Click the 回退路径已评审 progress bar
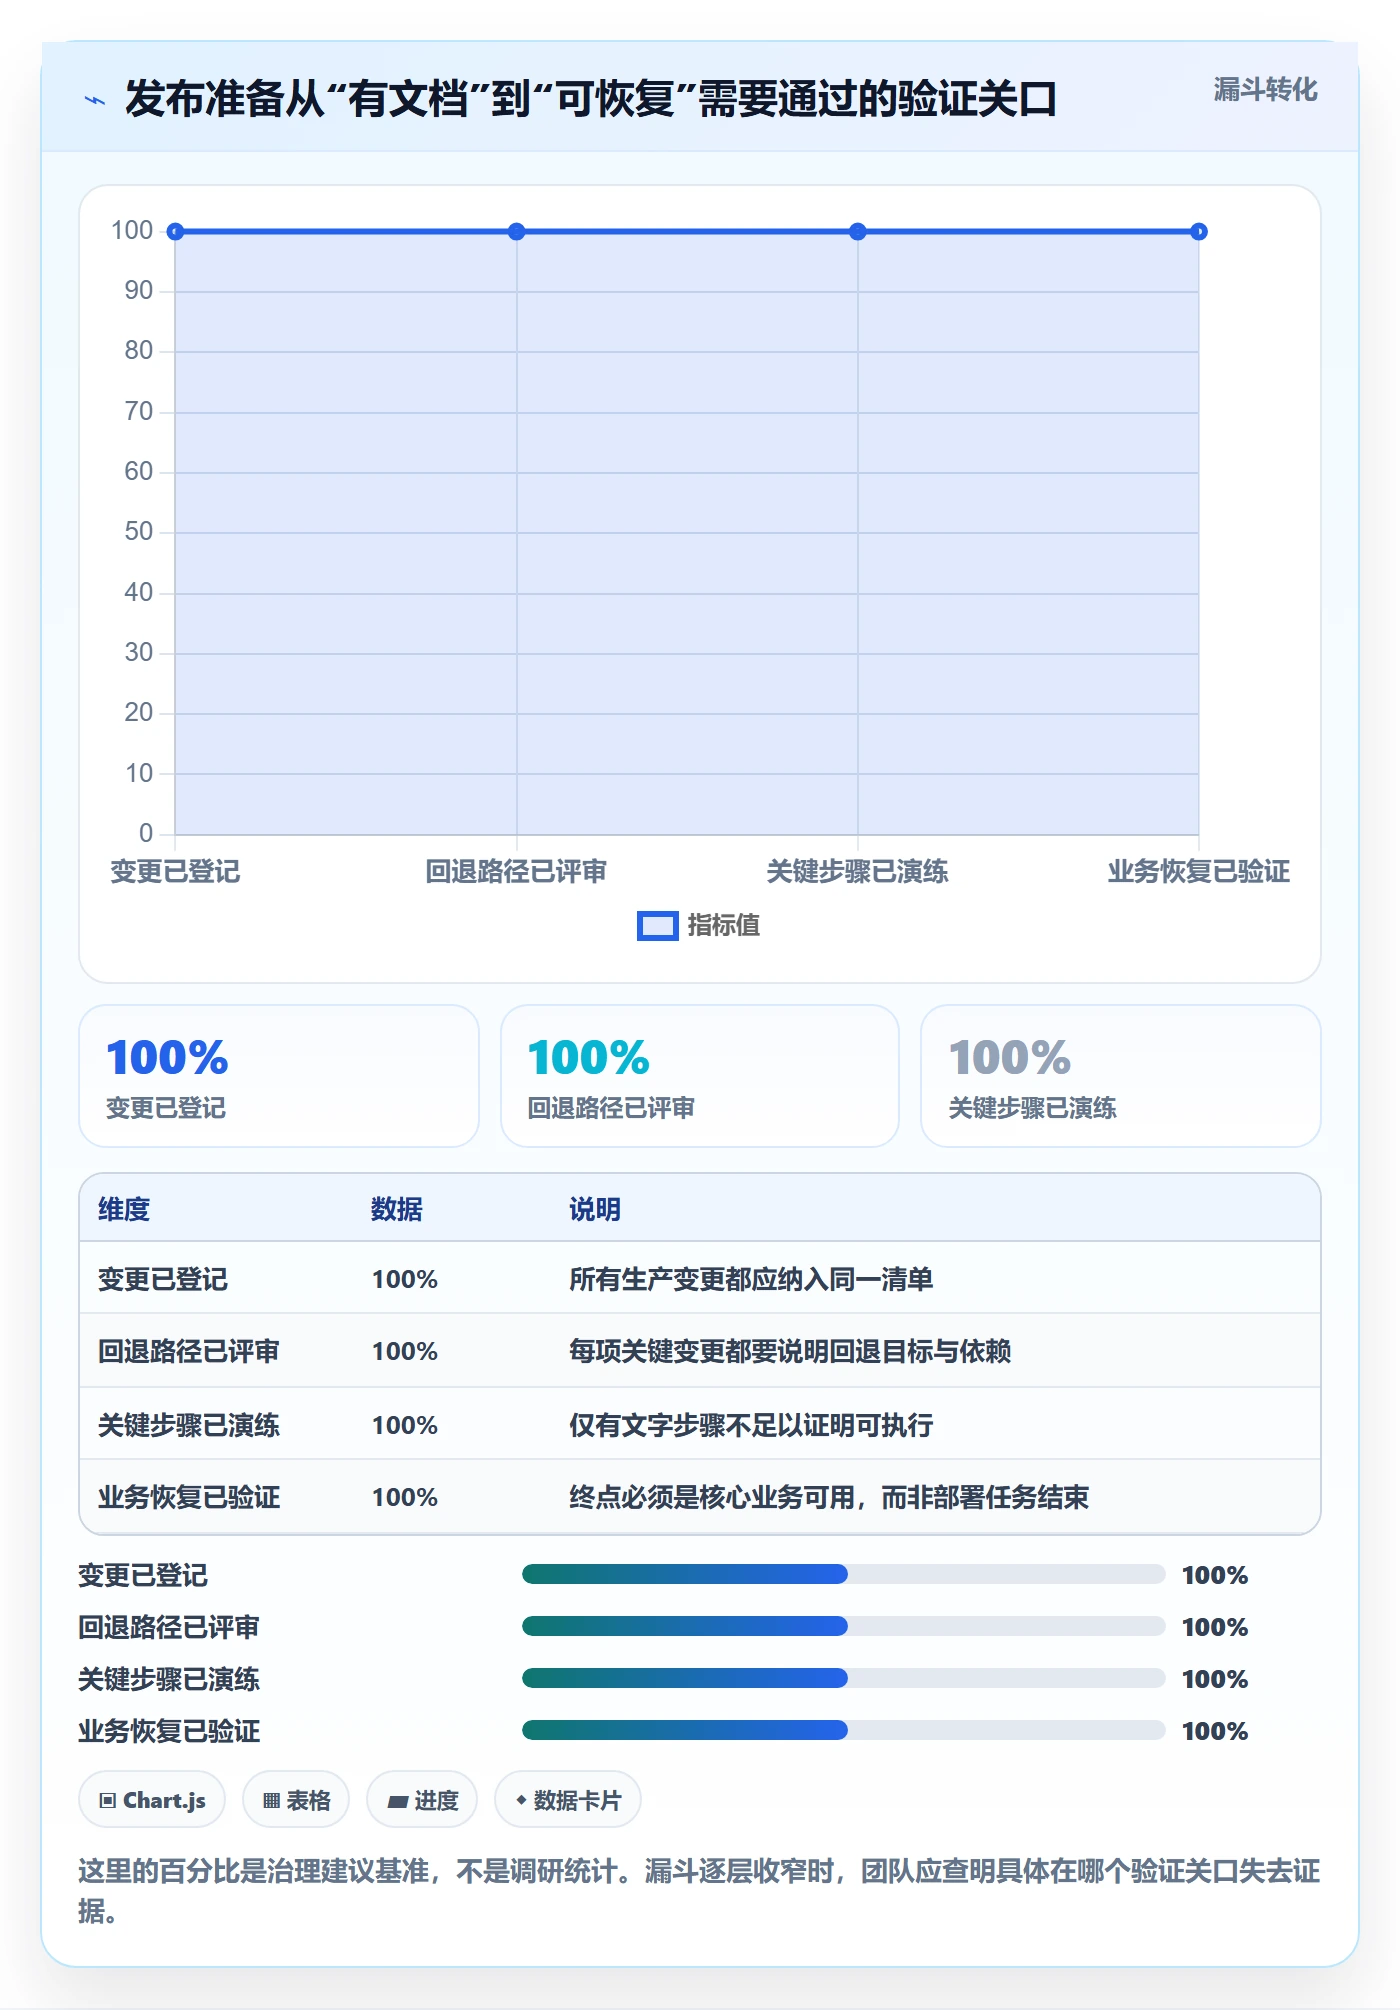1400x2010 pixels. [x=844, y=1627]
